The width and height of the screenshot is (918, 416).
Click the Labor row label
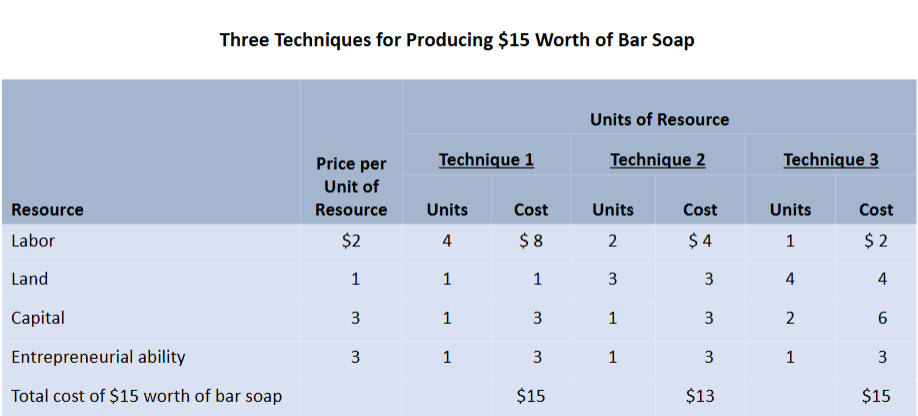[31, 241]
